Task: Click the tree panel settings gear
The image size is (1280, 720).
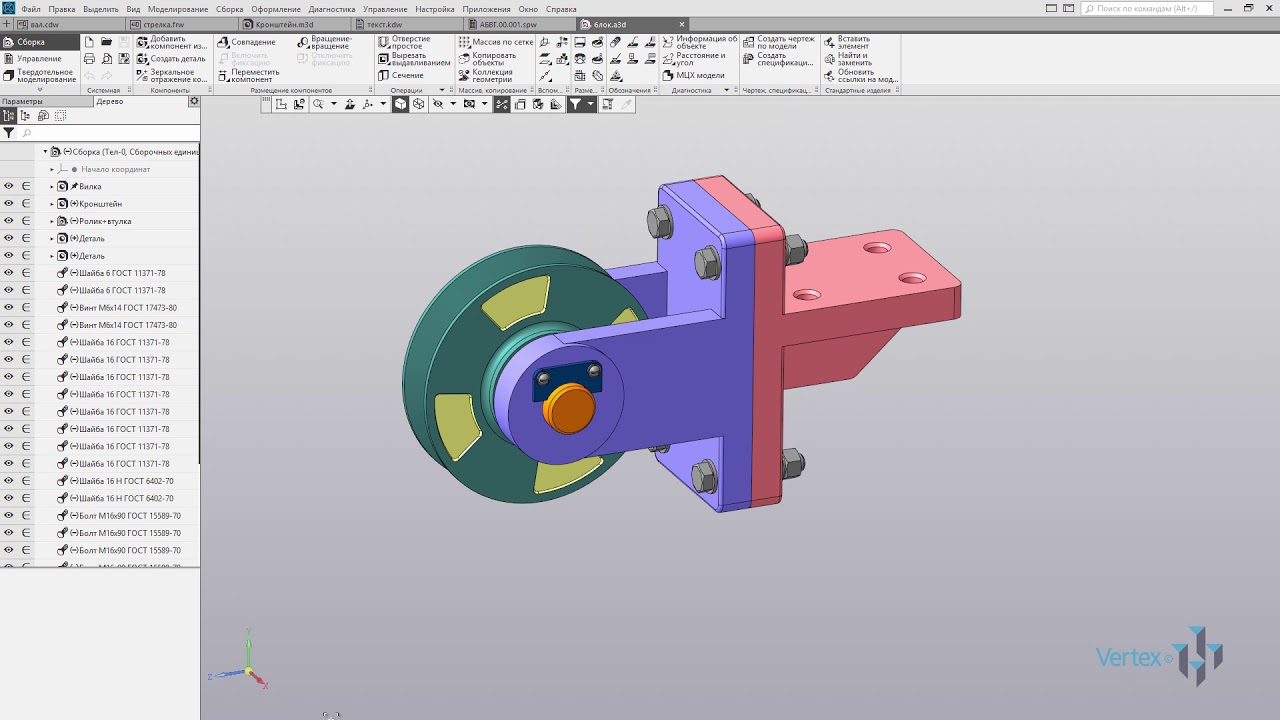Action: [x=194, y=101]
